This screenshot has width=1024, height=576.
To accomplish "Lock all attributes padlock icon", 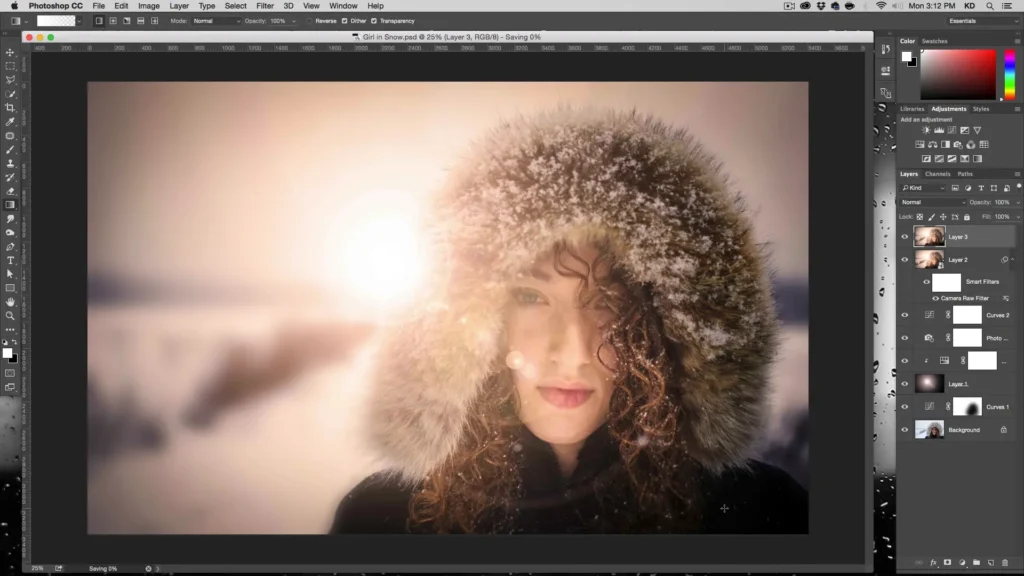I will point(967,217).
